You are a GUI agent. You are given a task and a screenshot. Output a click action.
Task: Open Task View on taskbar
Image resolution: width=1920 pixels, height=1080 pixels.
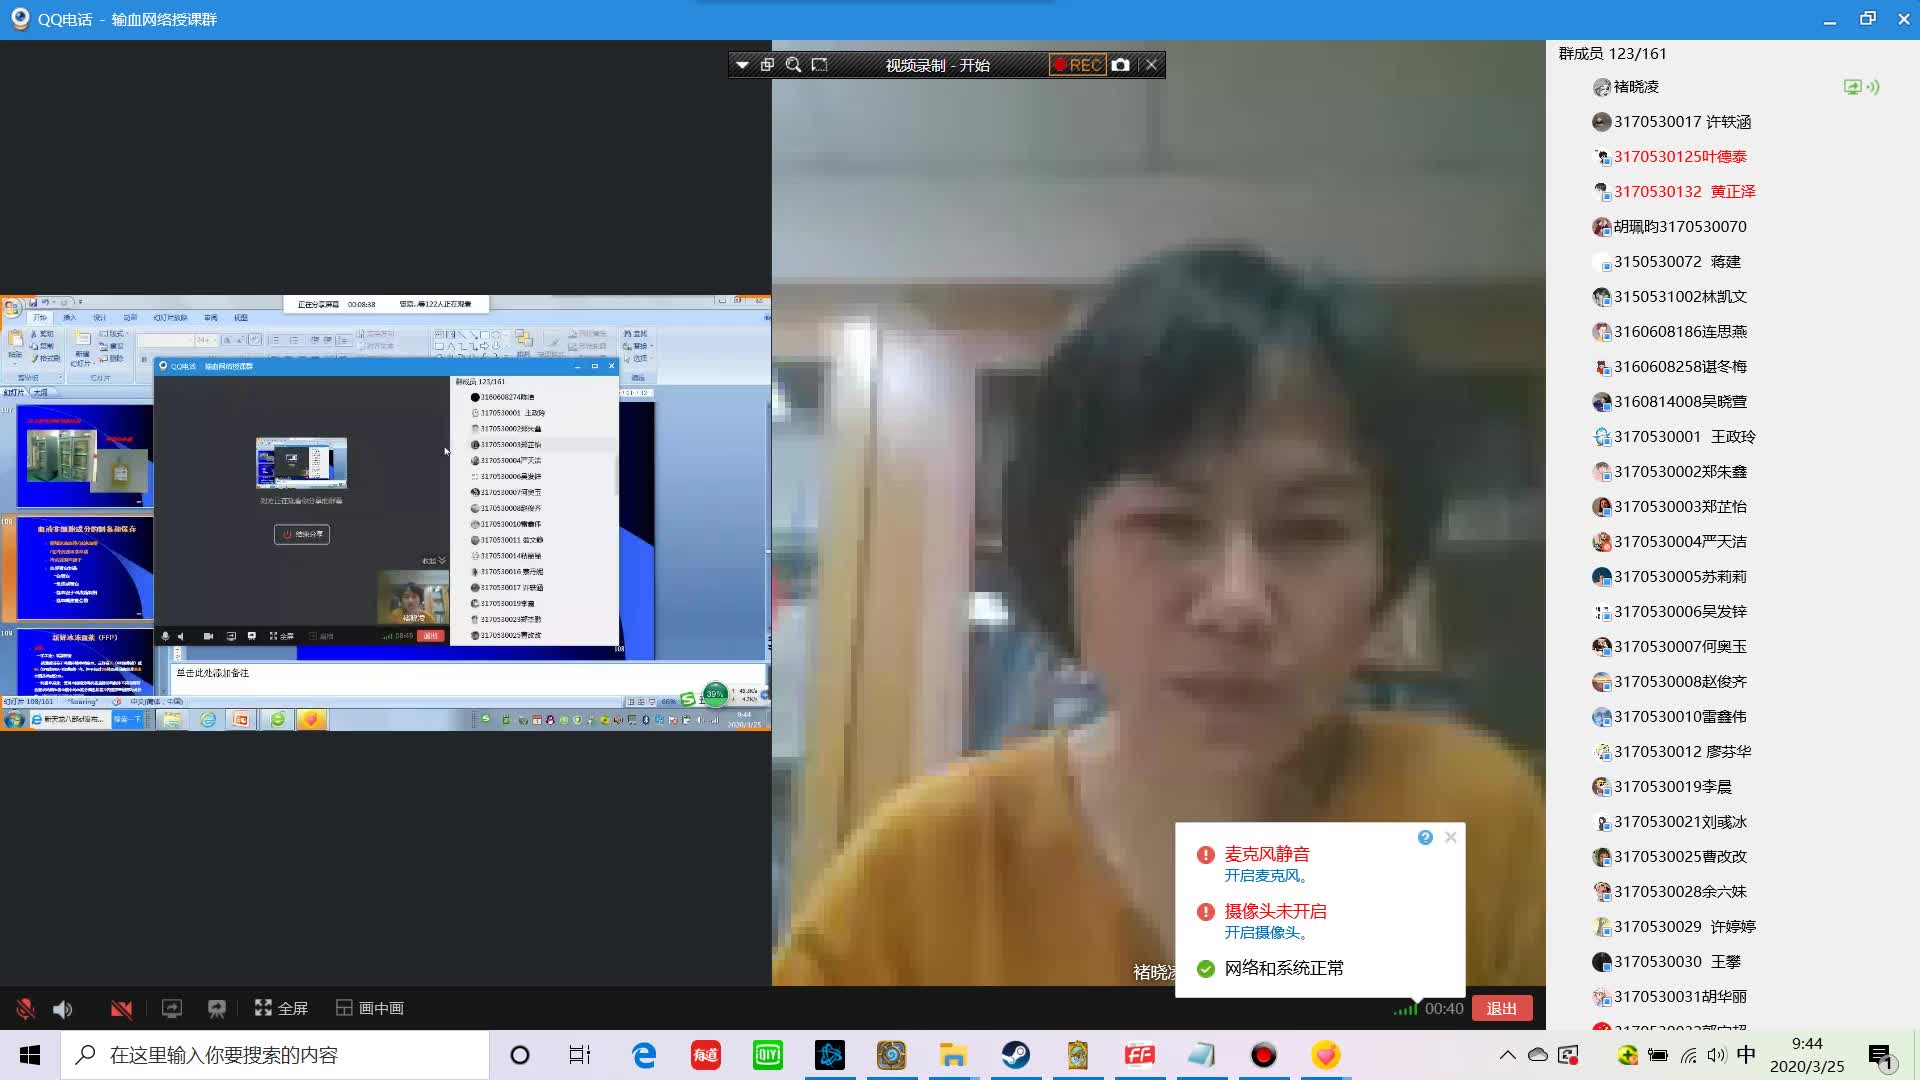point(580,1055)
